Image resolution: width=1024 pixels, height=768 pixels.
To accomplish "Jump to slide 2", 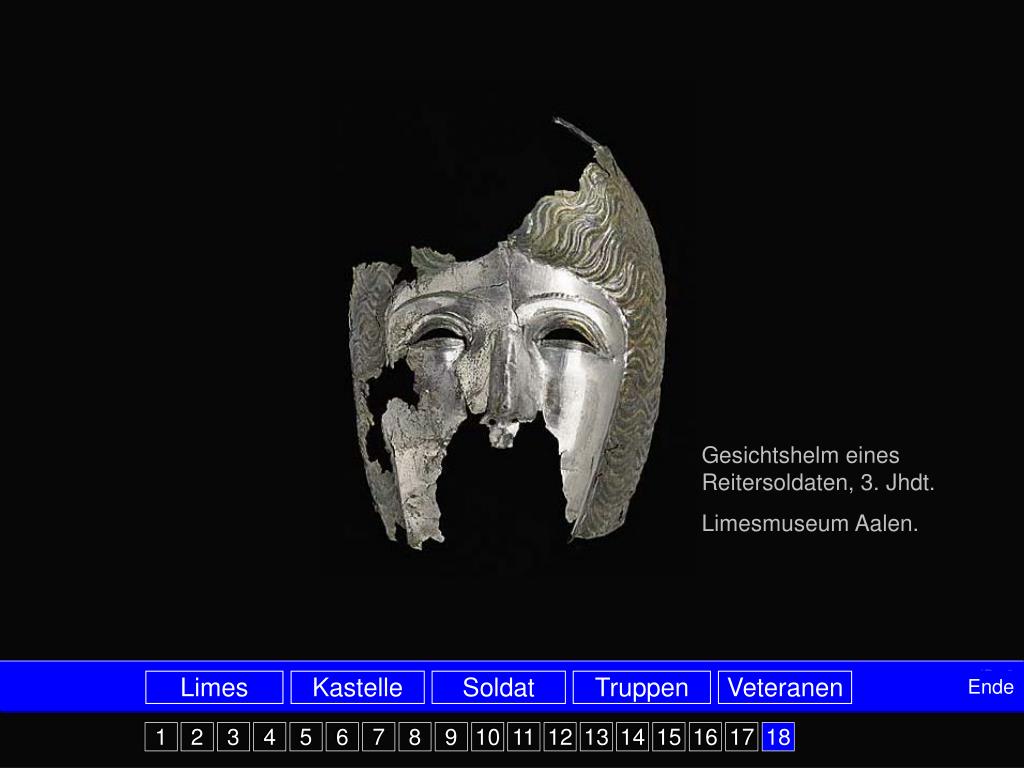I will 197,737.
